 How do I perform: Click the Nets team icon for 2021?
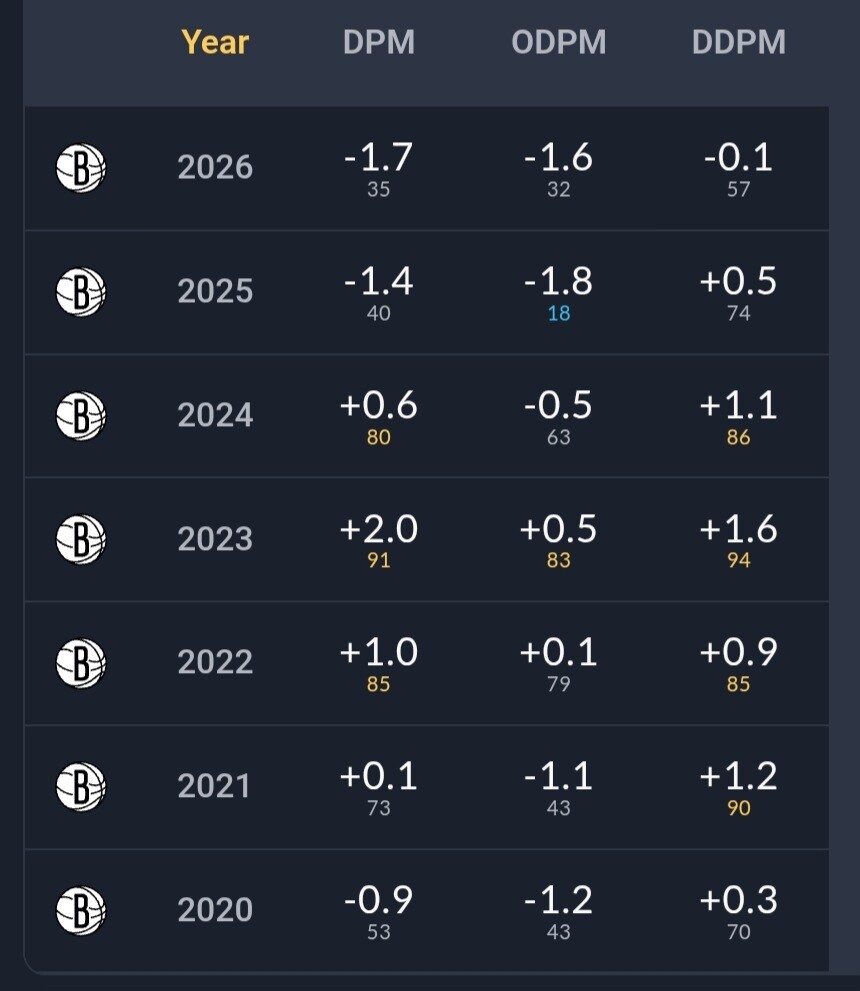click(x=80, y=786)
